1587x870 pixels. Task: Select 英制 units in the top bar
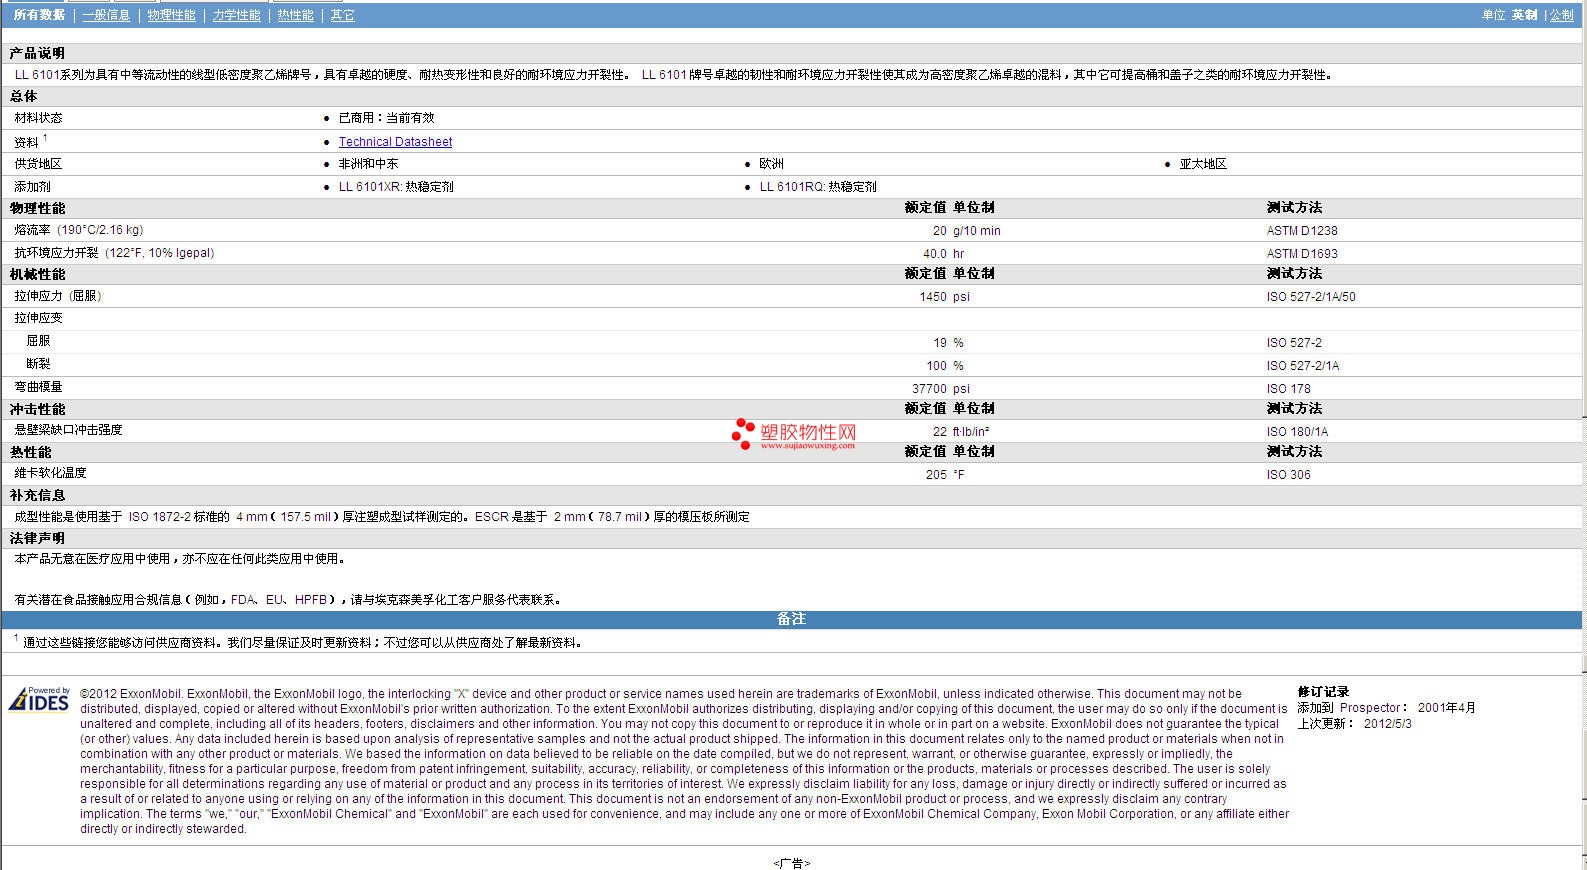(1524, 15)
